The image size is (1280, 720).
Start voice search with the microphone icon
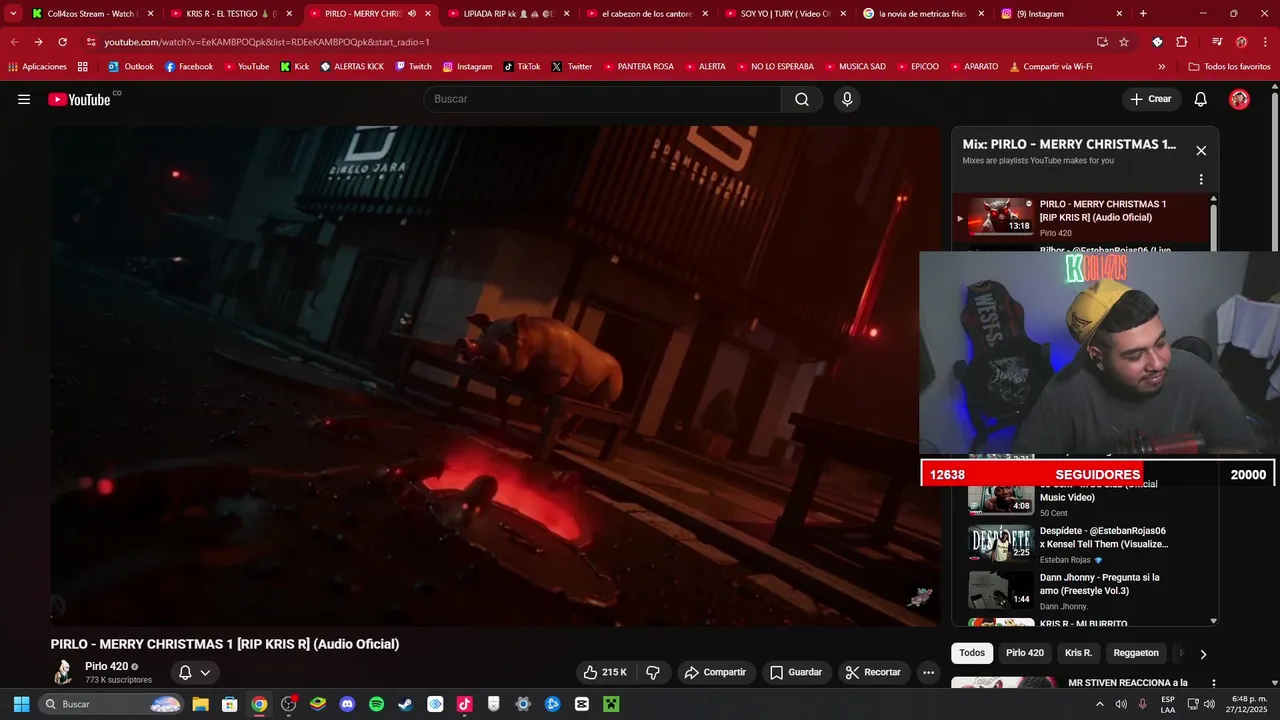coord(847,99)
